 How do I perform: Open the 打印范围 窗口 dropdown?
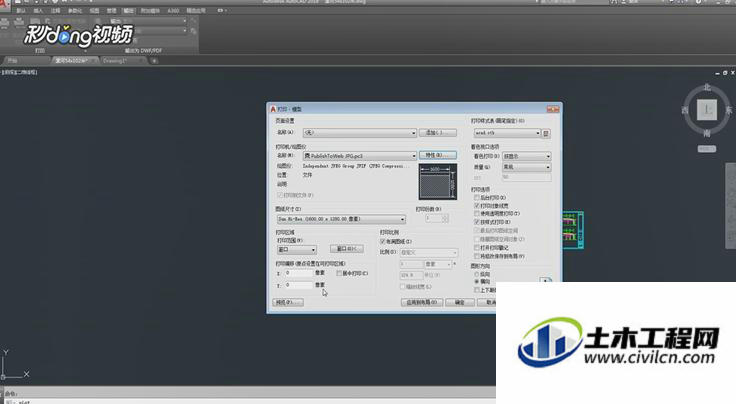(x=297, y=250)
